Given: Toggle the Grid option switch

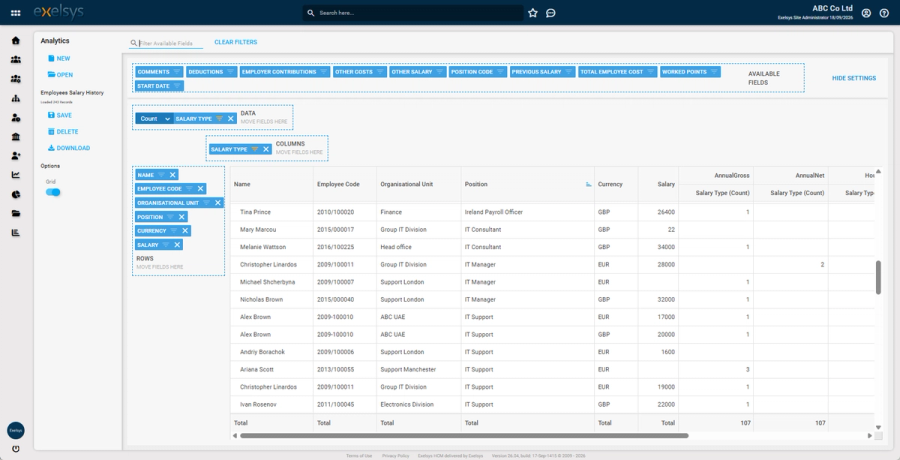Looking at the screenshot, I should (53, 192).
